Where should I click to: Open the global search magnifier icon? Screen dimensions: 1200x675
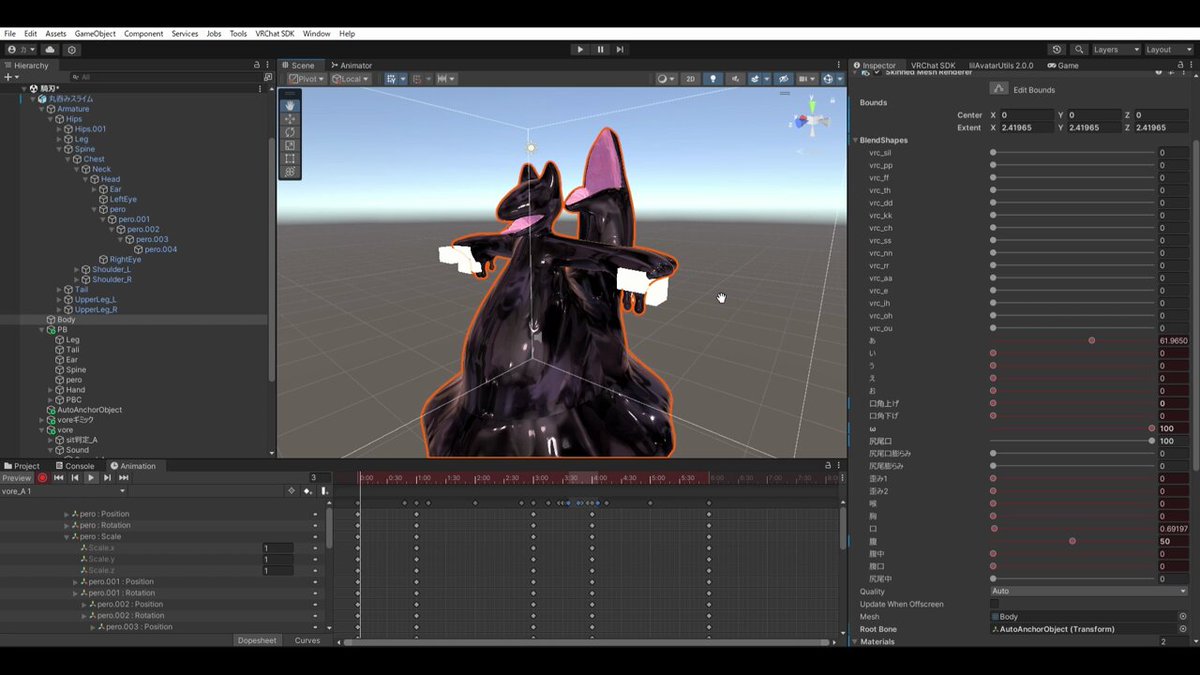click(x=1080, y=49)
